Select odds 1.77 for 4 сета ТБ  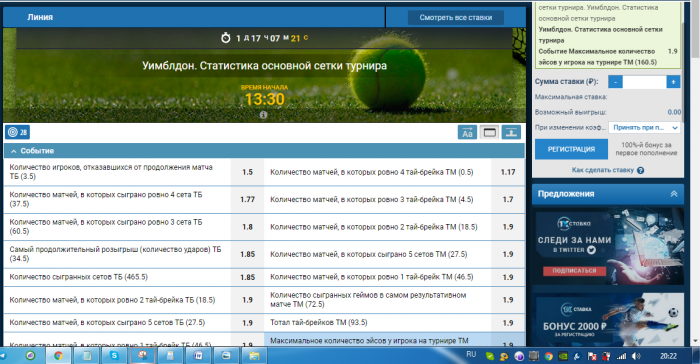247,199
